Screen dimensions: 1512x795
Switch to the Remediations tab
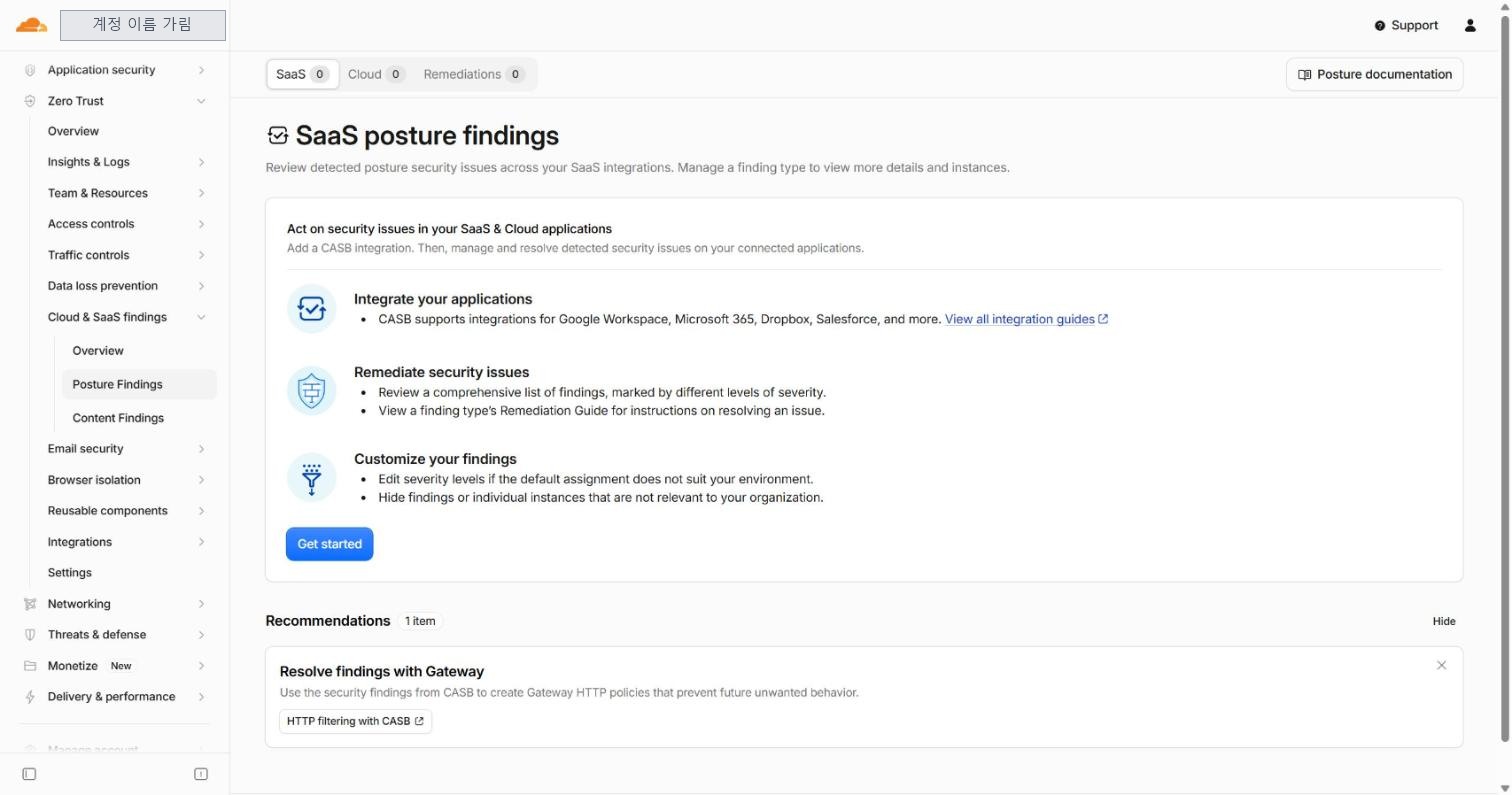pos(473,74)
